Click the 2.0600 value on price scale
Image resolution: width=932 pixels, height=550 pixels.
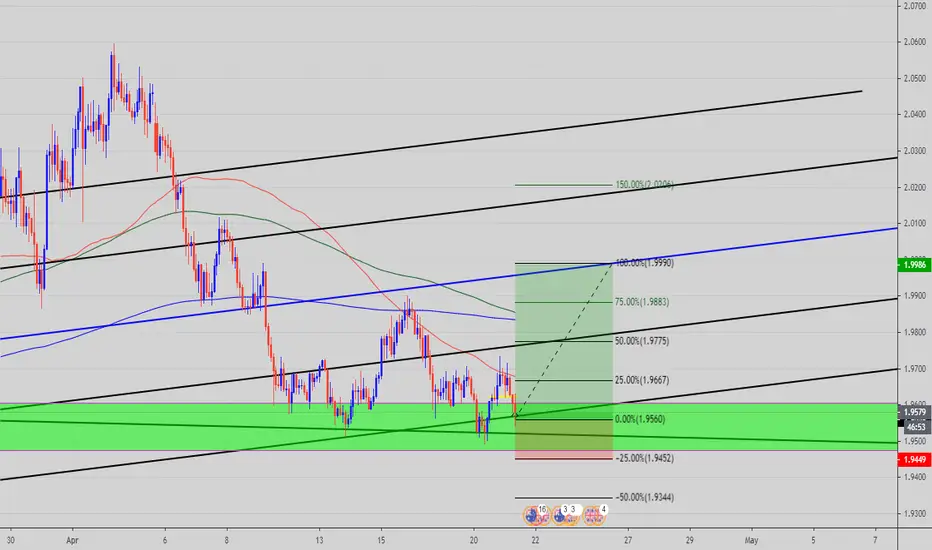point(914,42)
